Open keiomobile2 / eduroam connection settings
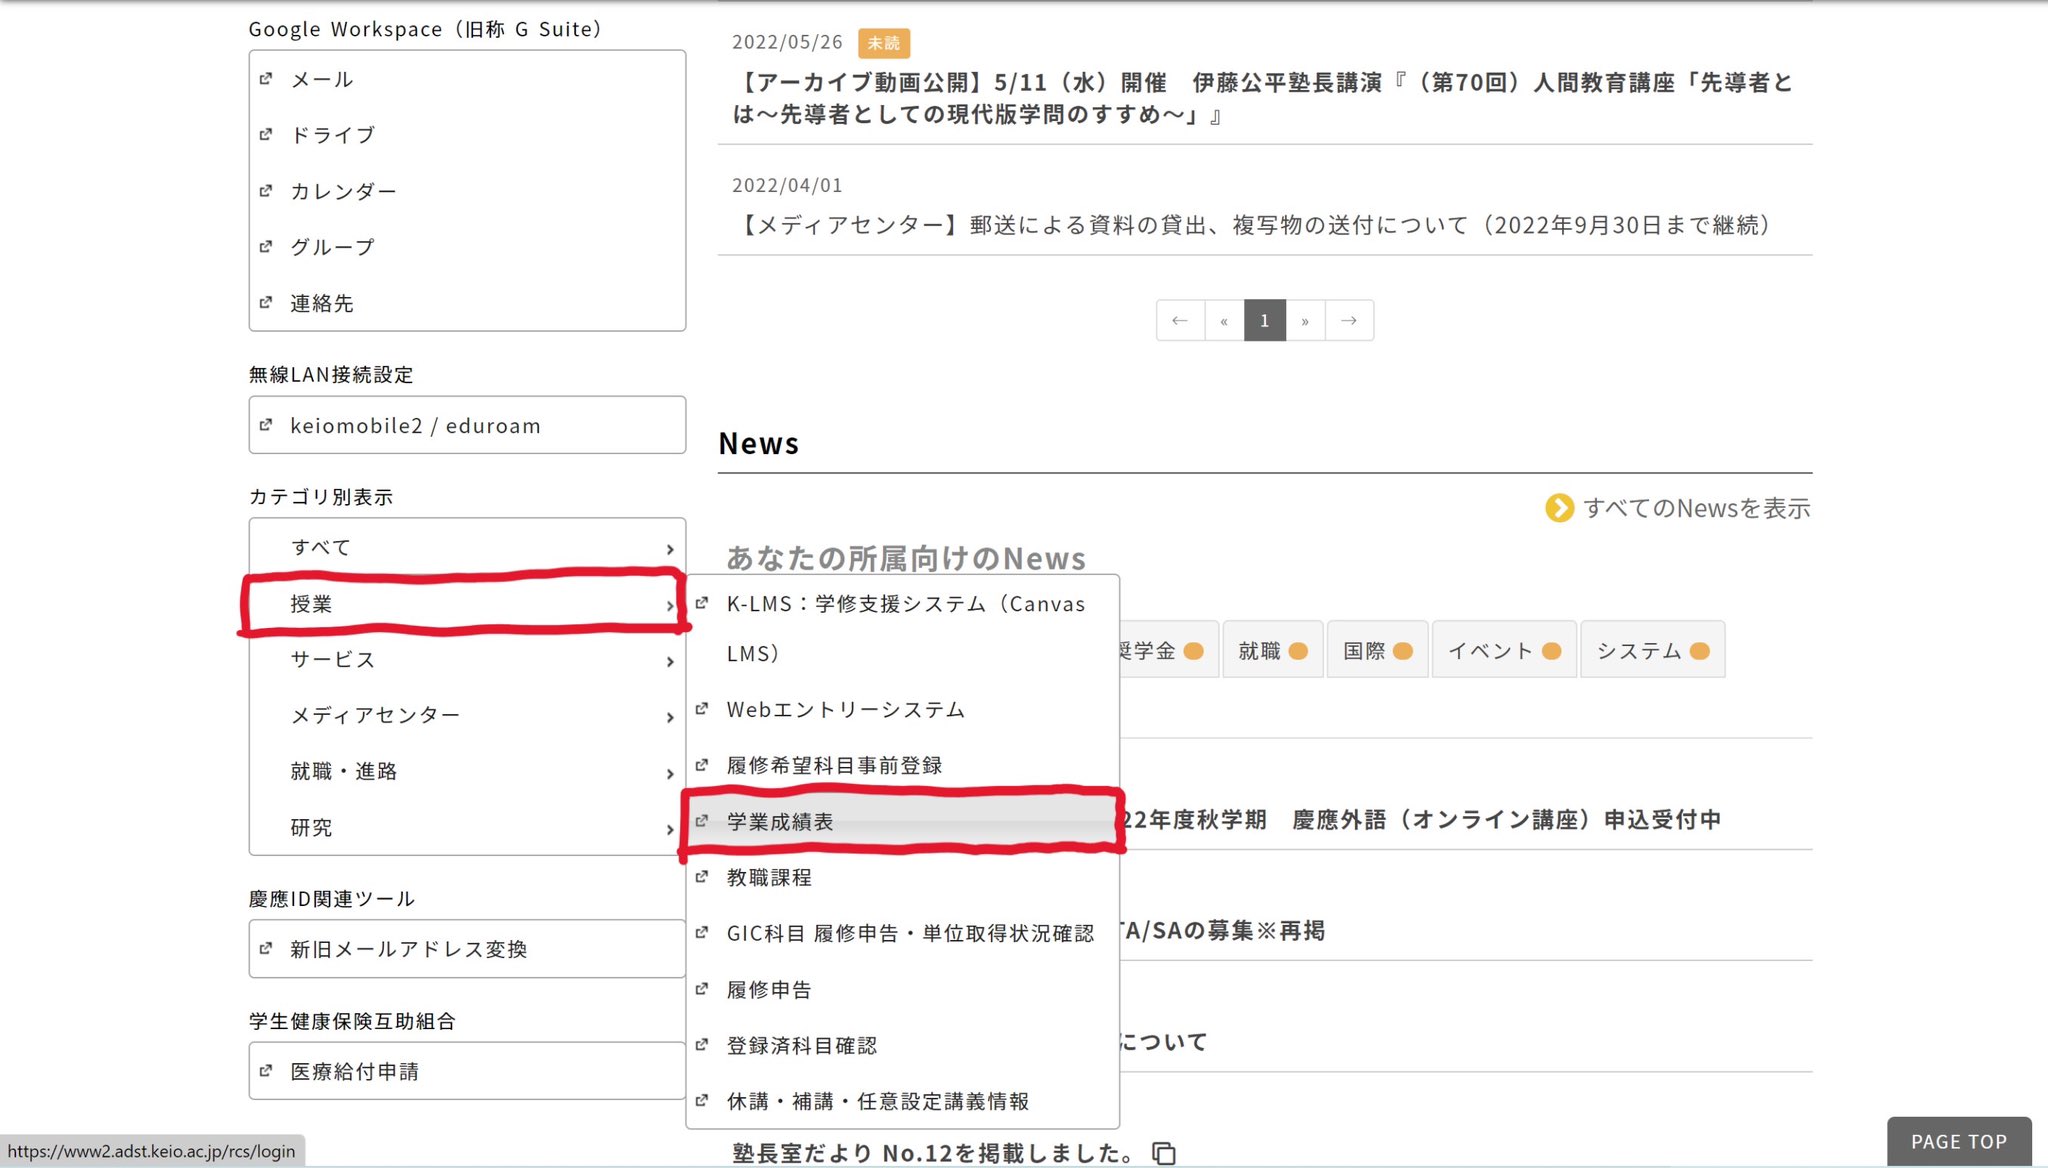The height and width of the screenshot is (1168, 2048). click(415, 424)
